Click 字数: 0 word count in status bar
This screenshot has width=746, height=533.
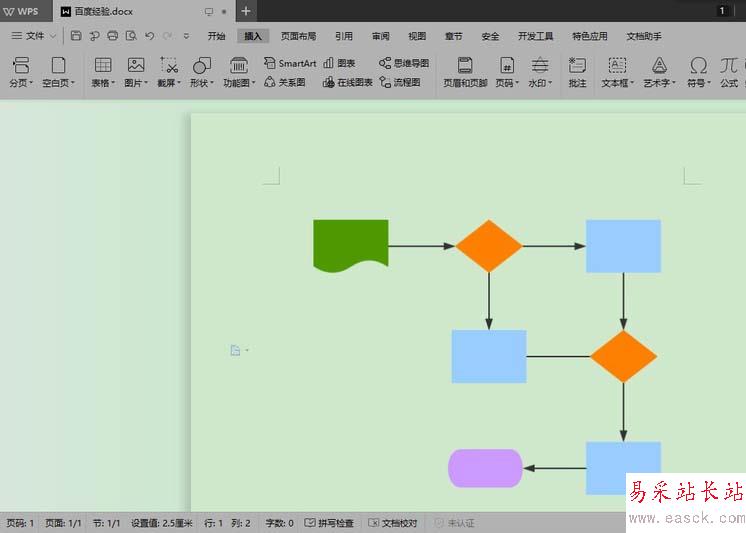click(x=279, y=523)
